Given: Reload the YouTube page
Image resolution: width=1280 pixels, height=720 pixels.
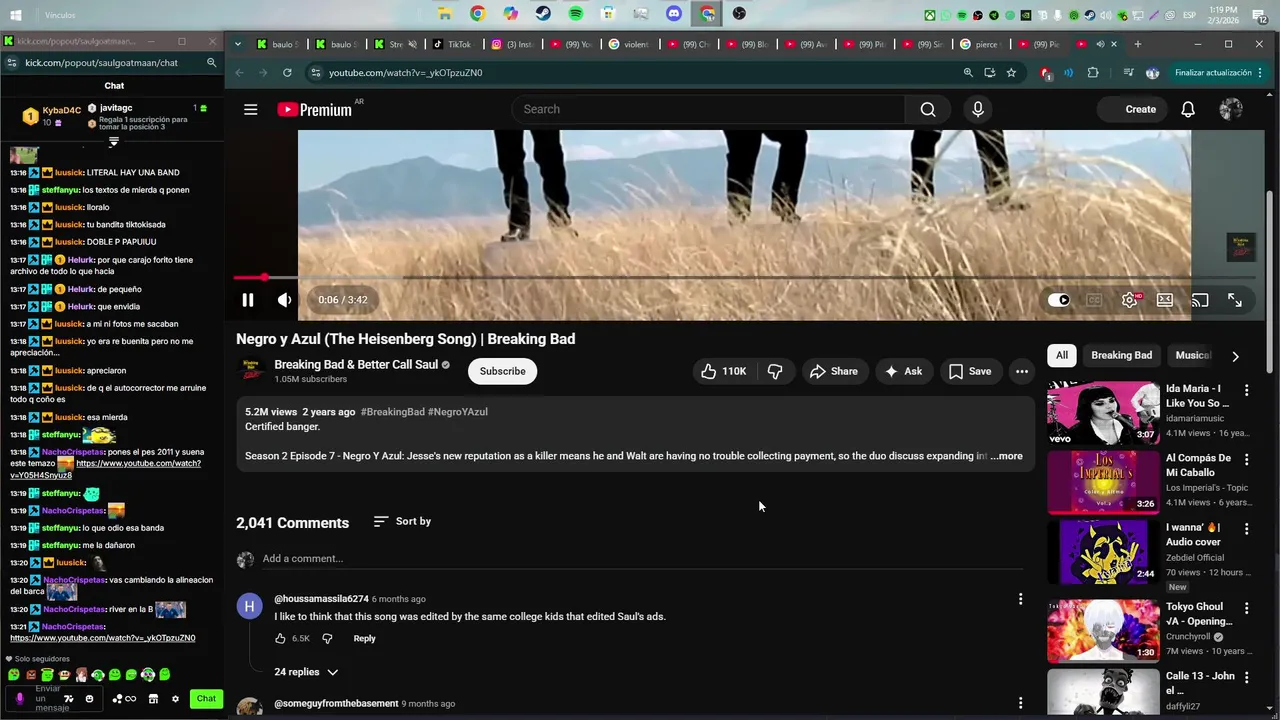Looking at the screenshot, I should [287, 73].
